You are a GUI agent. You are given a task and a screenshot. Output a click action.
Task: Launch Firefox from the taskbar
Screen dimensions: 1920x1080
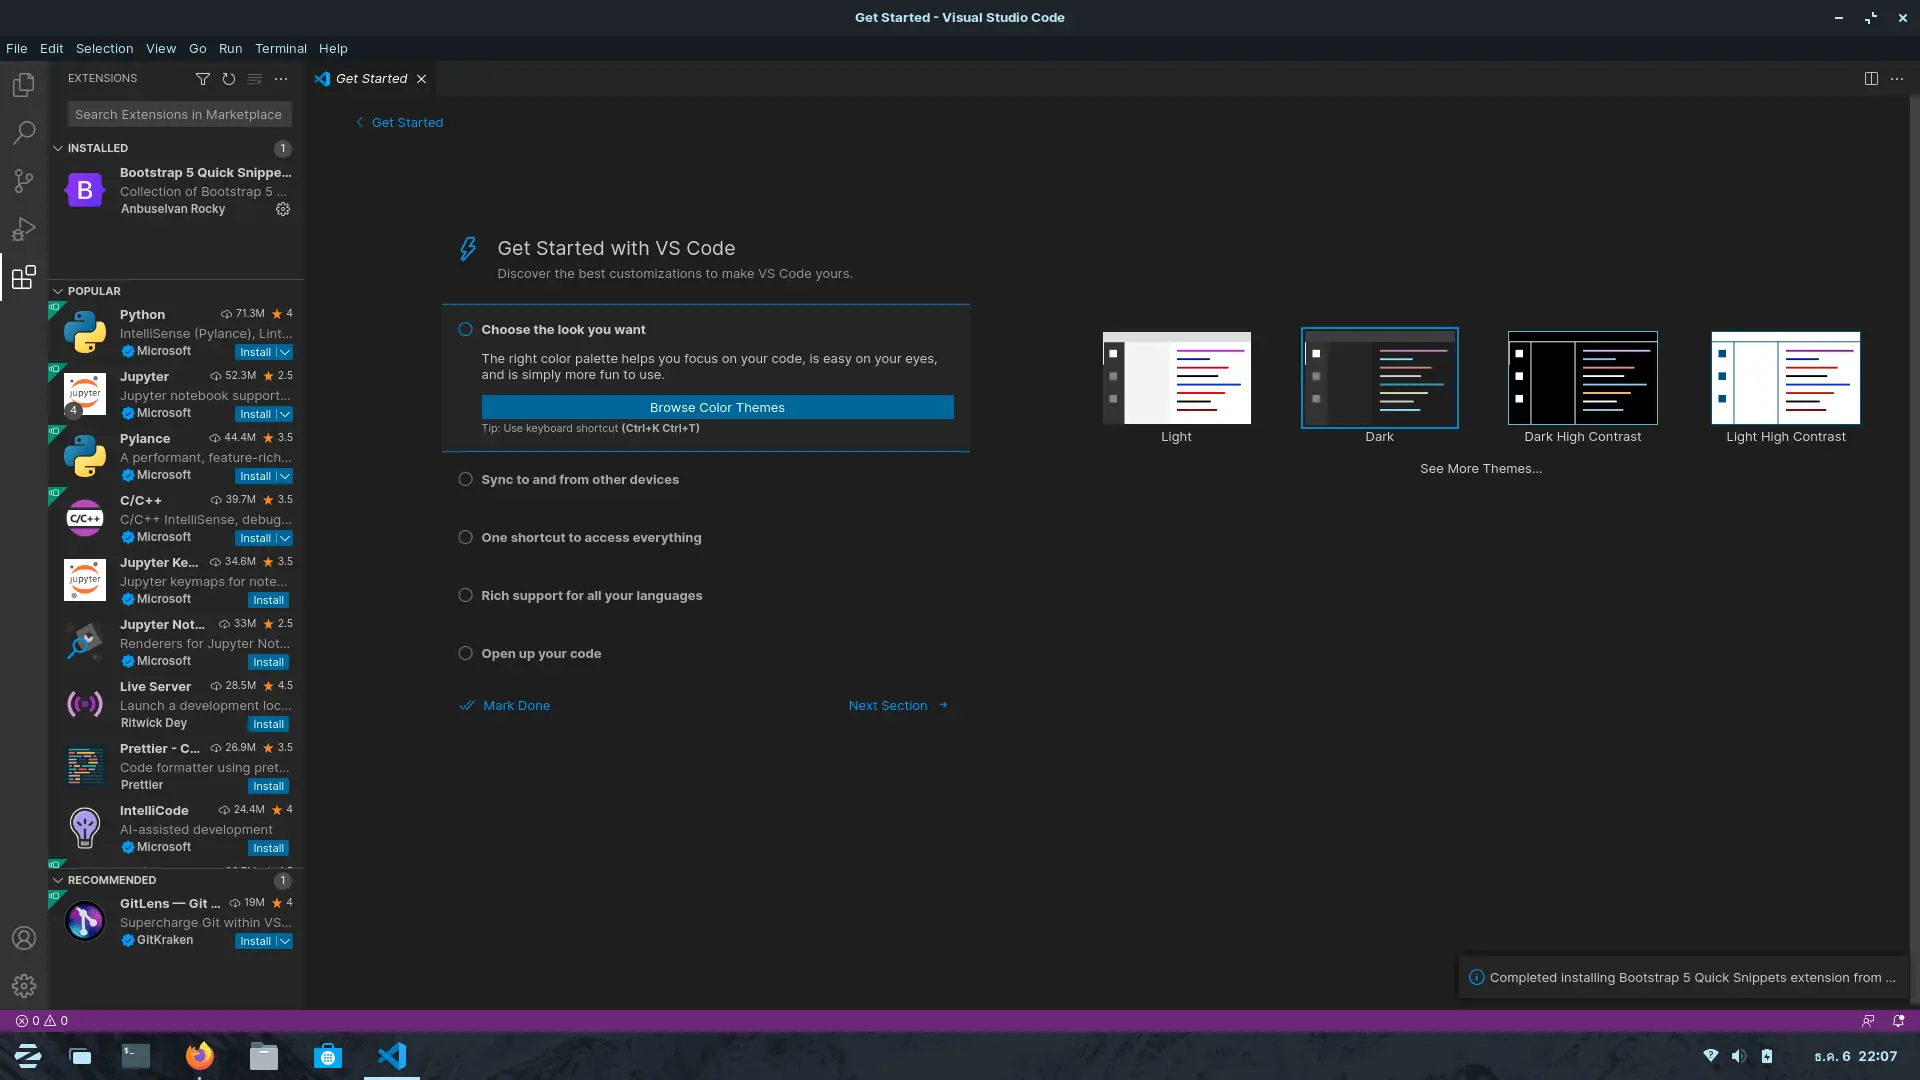click(x=200, y=1056)
